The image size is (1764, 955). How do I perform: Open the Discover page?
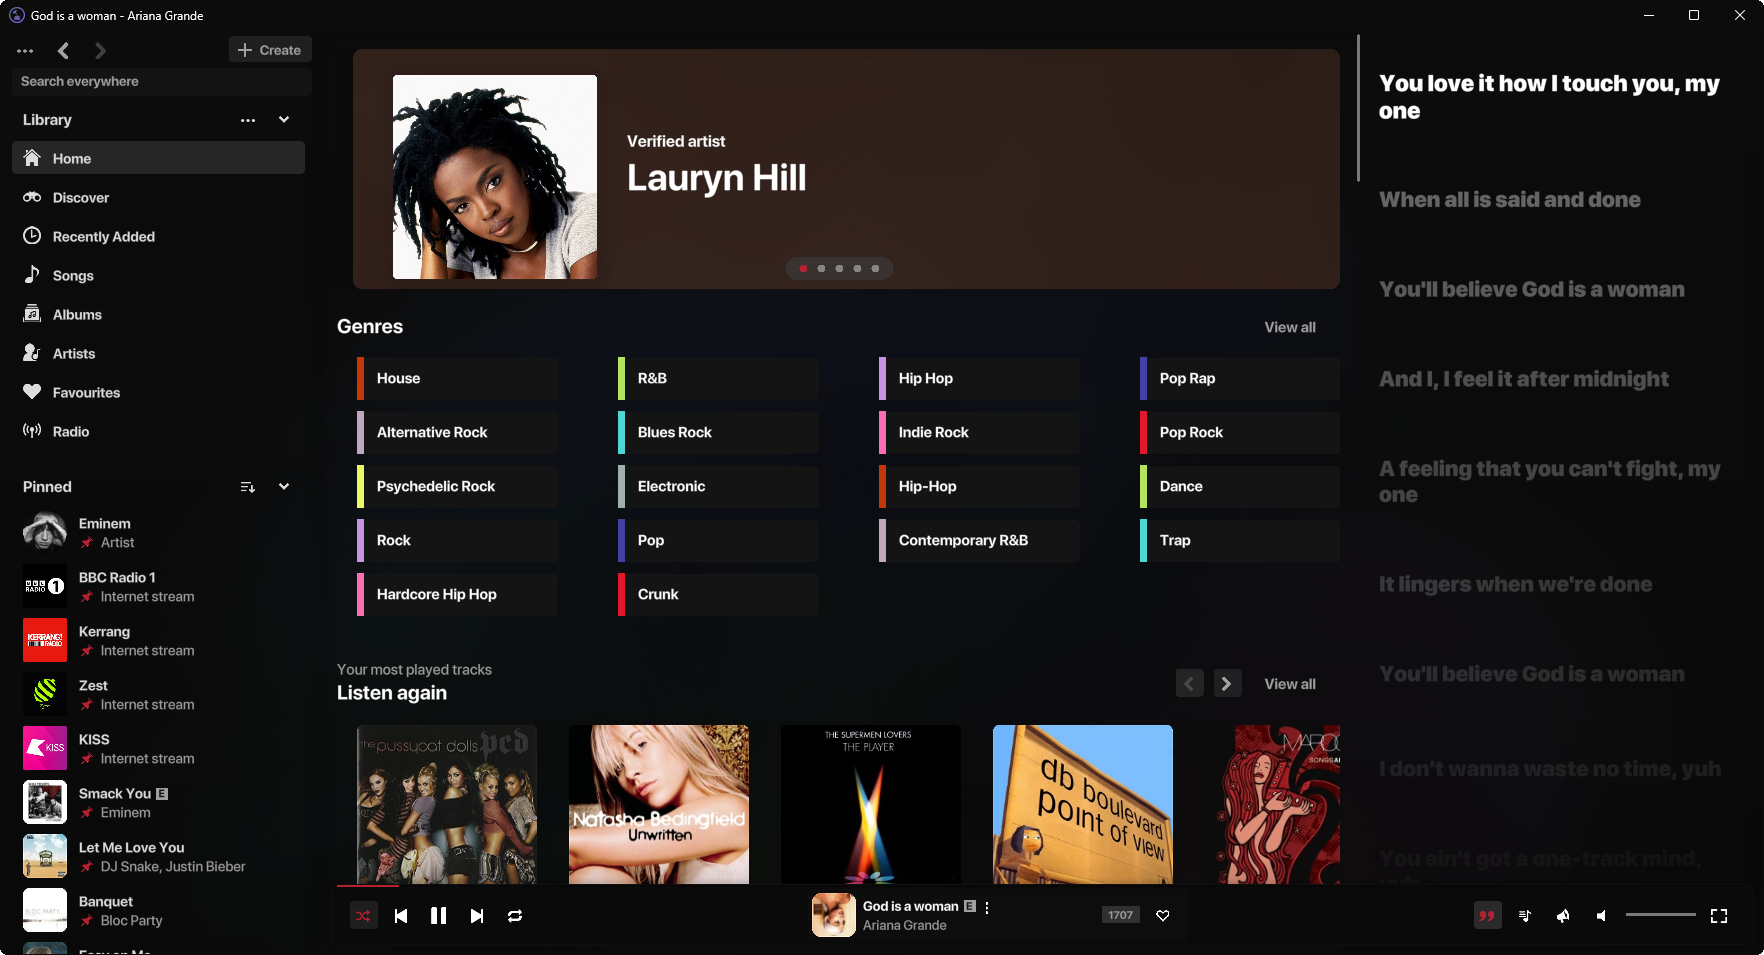[158, 197]
